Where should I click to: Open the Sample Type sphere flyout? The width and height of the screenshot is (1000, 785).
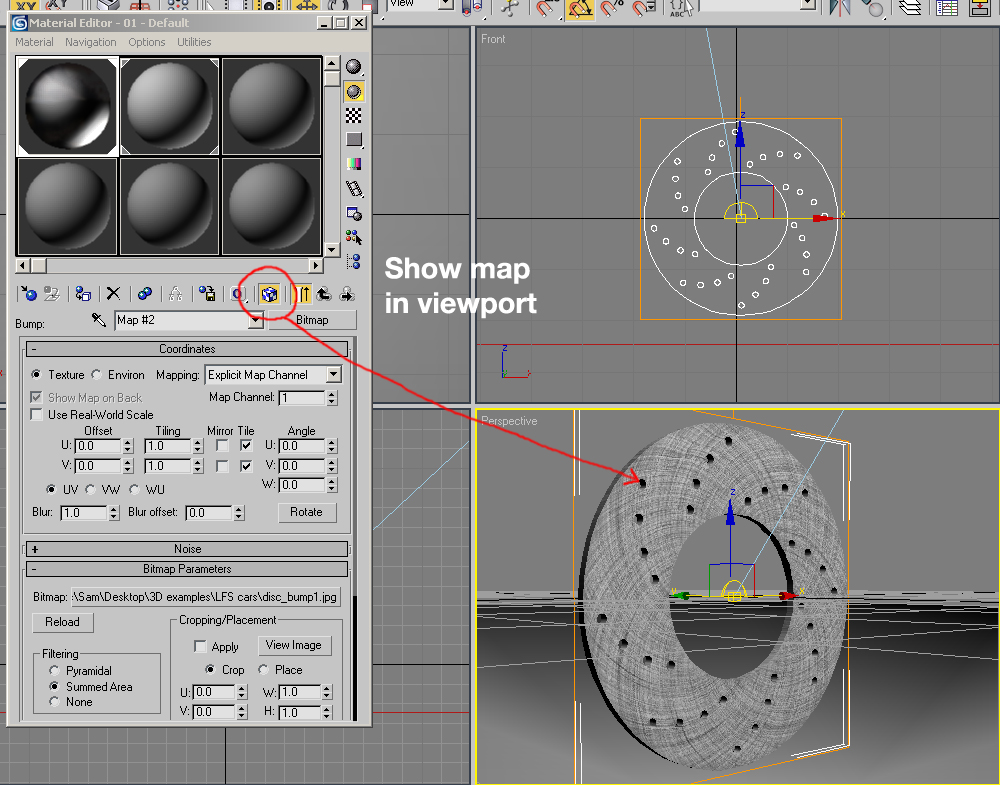point(354,66)
